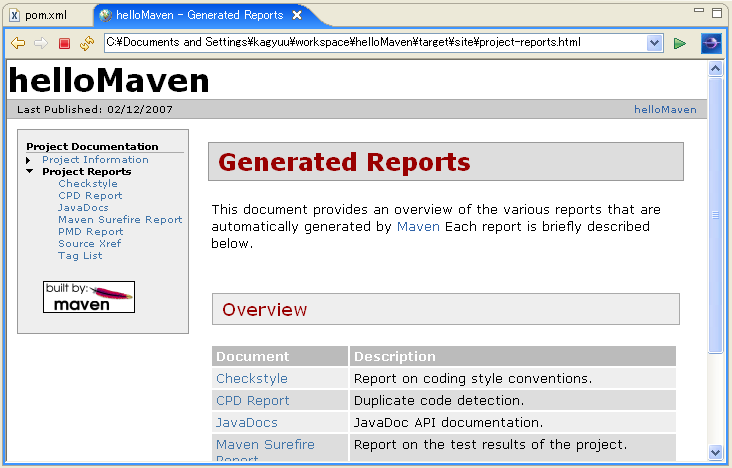
Task: Click the scrollbar down arrow
Action: click(x=715, y=452)
